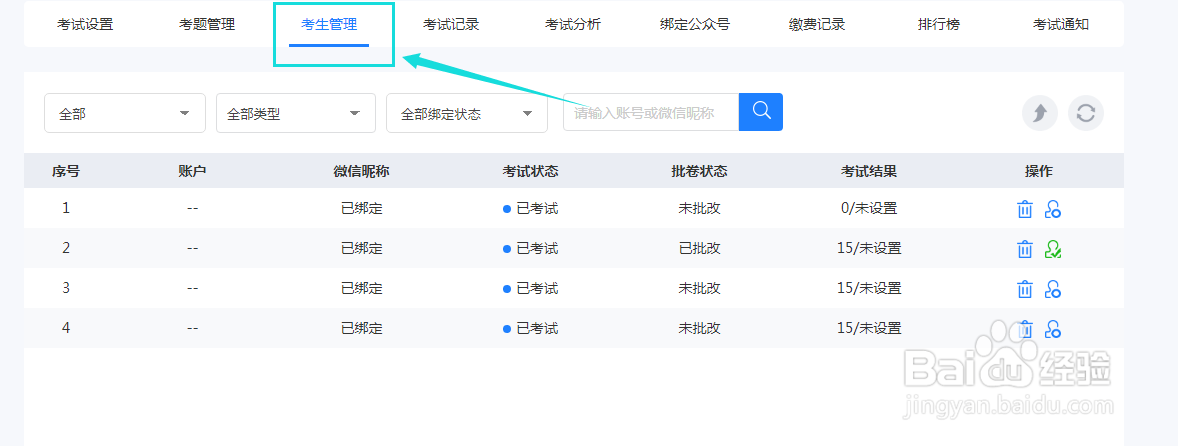Open grading icon for row 1
The image size is (1178, 446).
pos(1053,209)
